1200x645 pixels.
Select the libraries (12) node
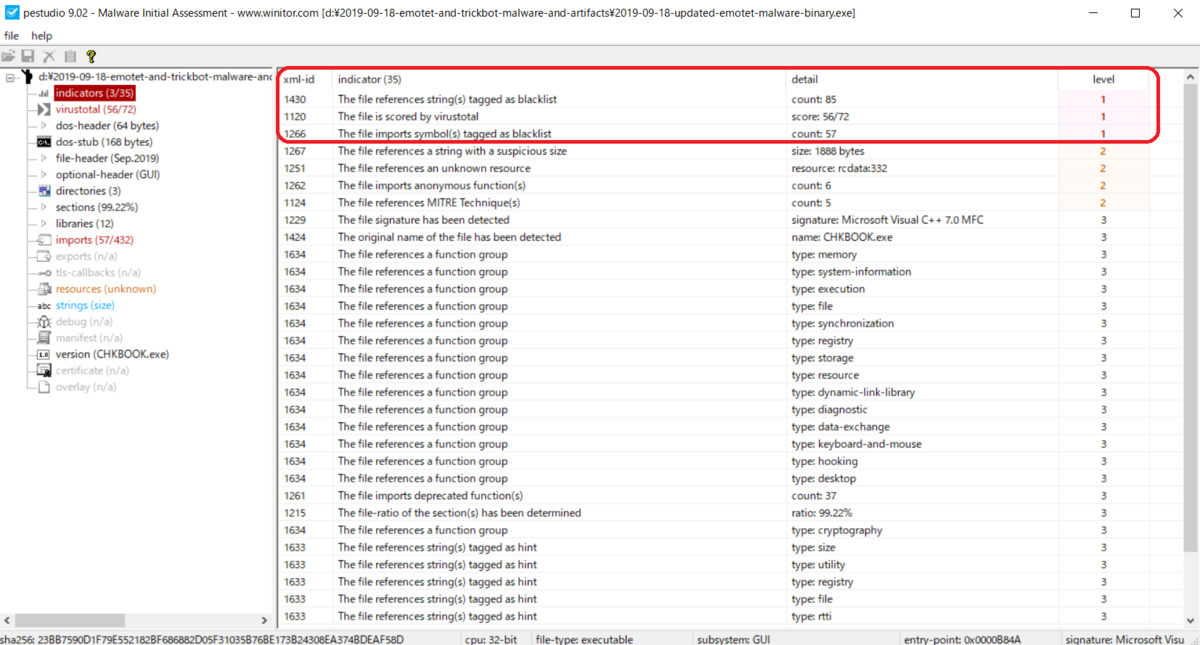(x=87, y=224)
